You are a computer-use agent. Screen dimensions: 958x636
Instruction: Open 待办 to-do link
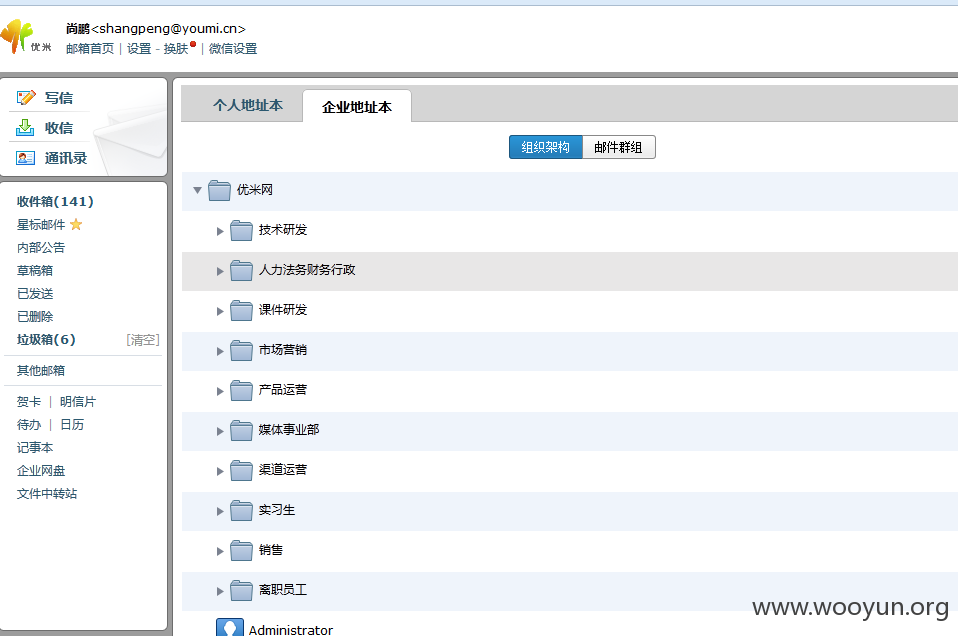(29, 425)
